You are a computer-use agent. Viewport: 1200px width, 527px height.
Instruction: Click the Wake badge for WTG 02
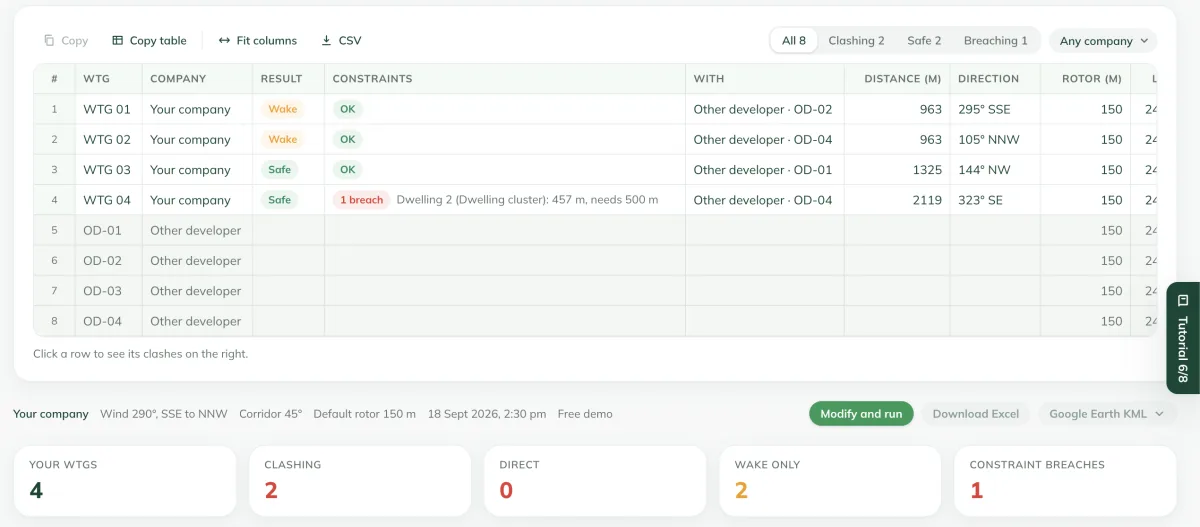tap(283, 140)
